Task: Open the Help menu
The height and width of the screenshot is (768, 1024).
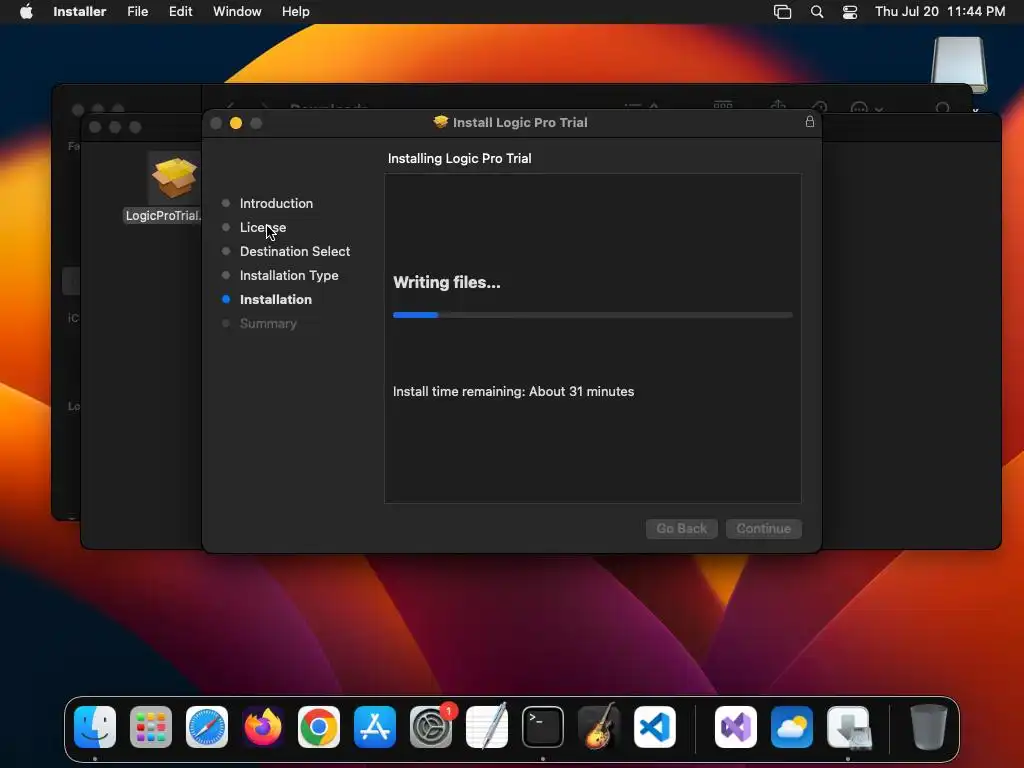Action: tap(295, 12)
